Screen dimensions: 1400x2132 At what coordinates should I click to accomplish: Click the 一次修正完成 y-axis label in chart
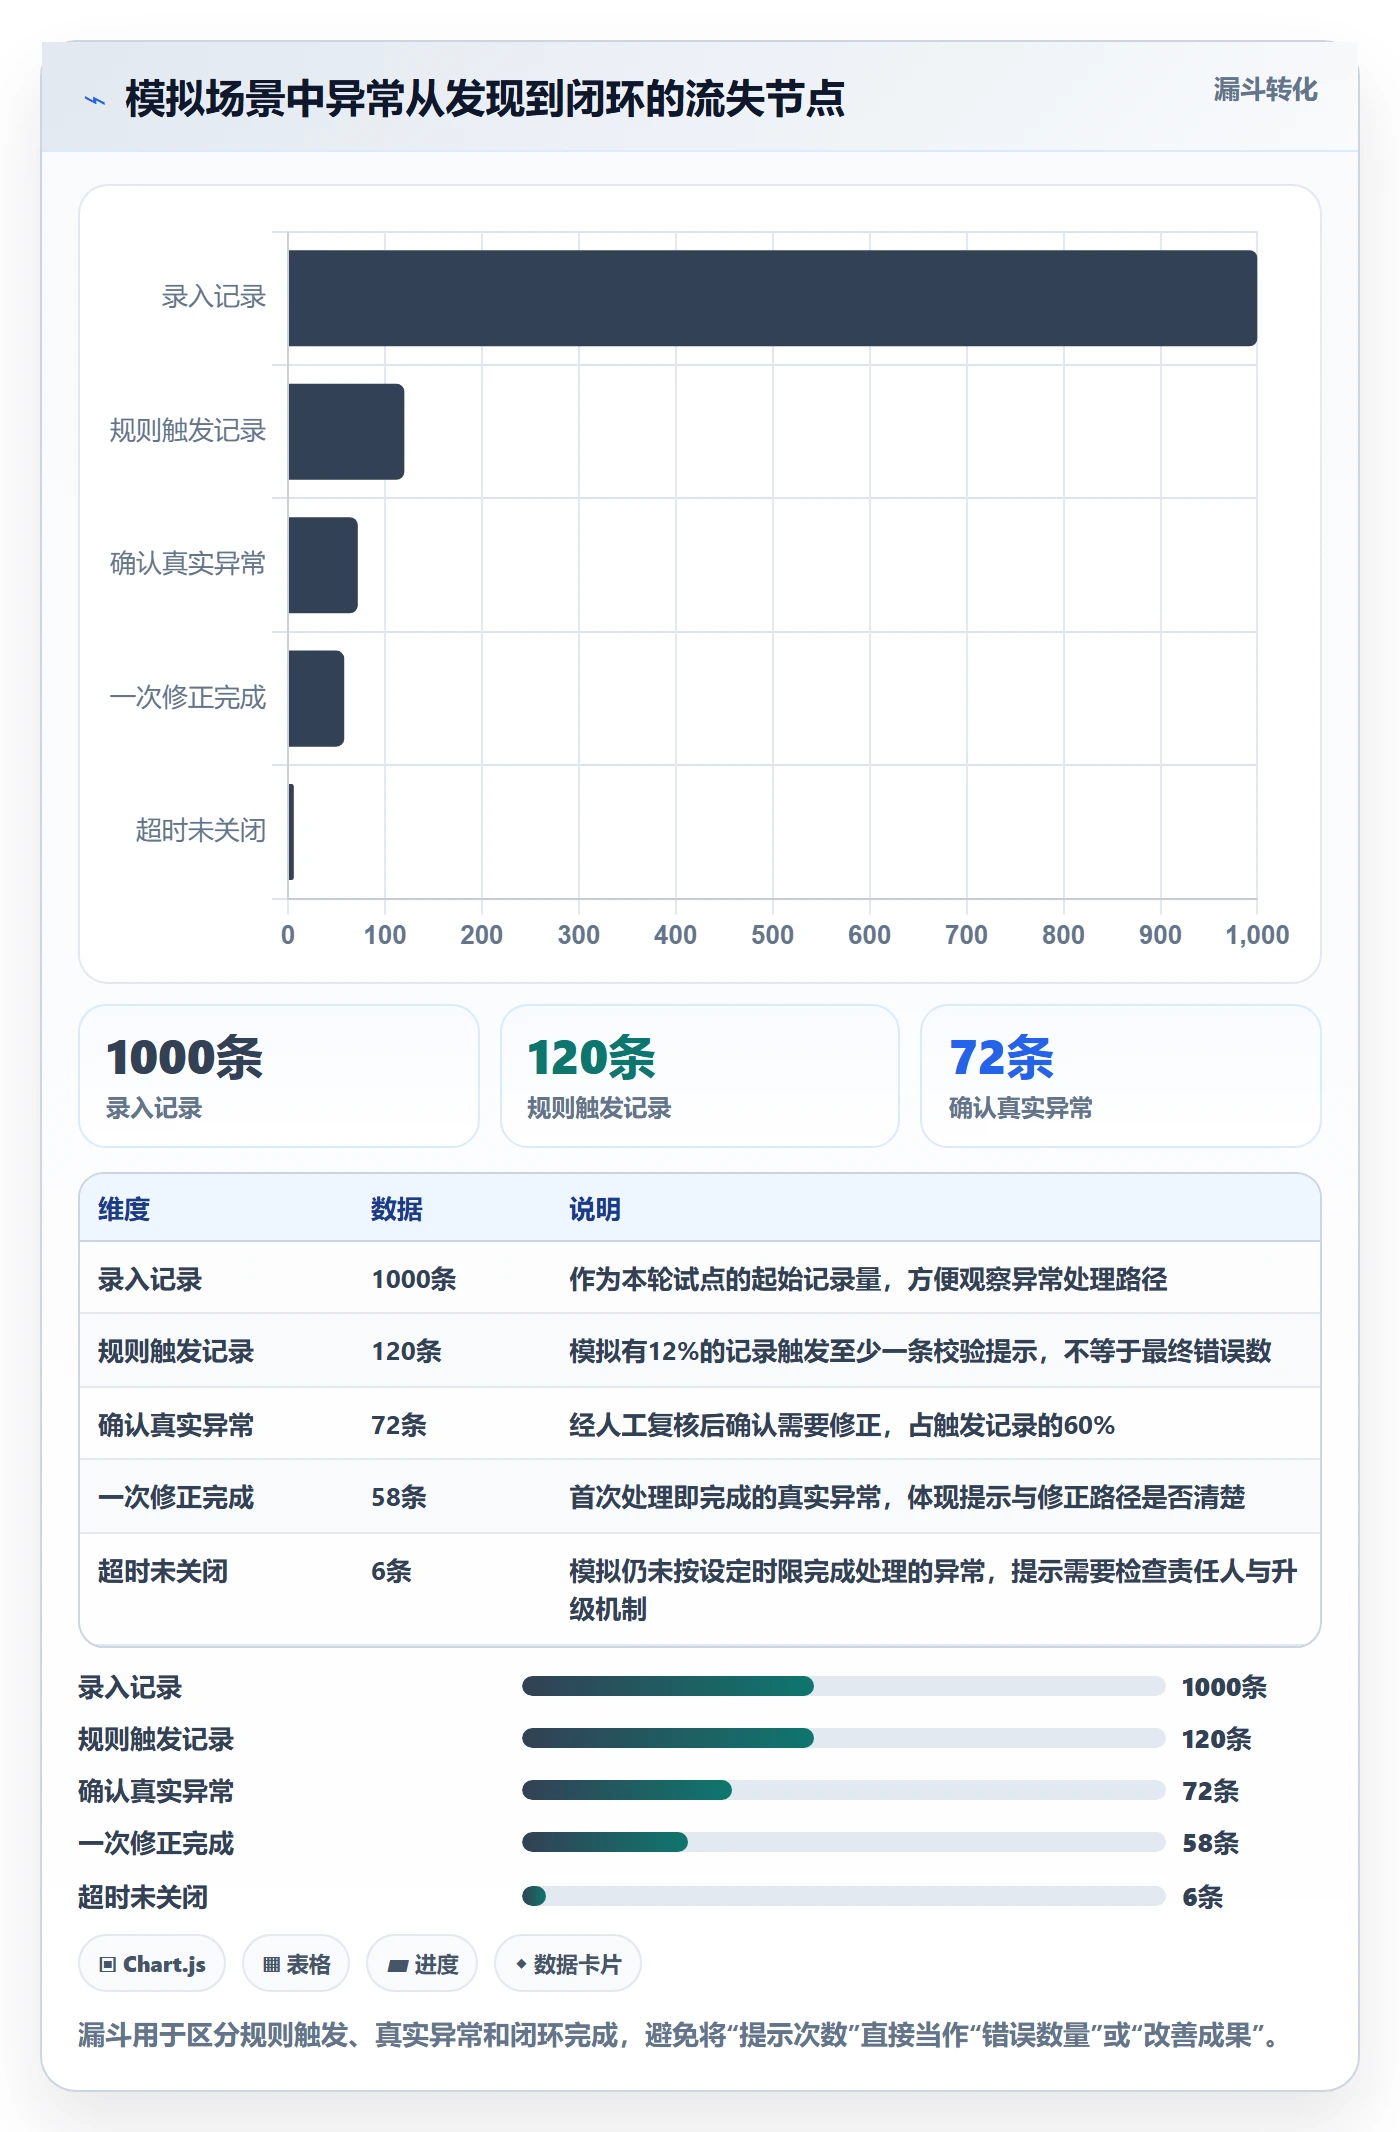pos(188,697)
